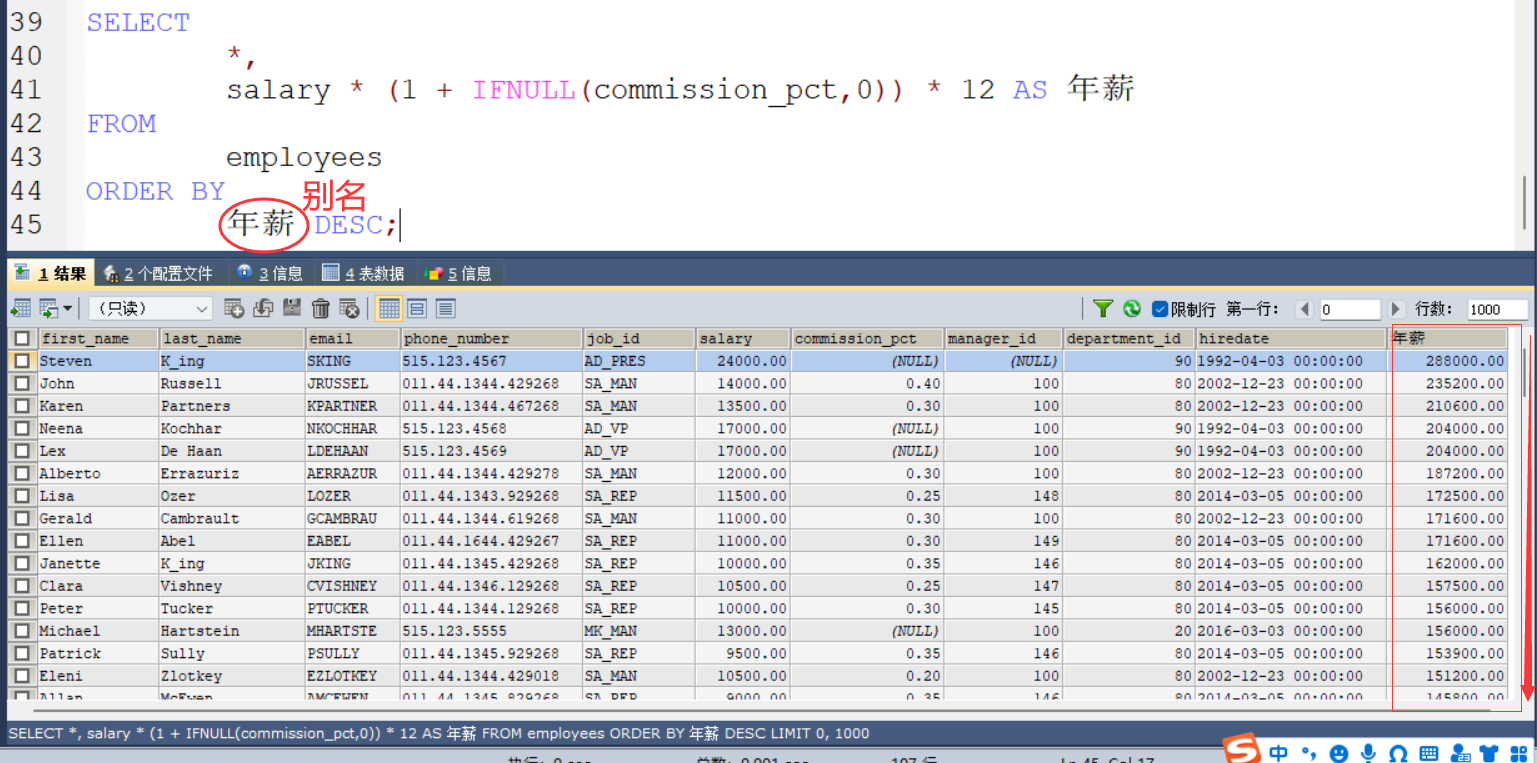Click the hiredate column header
This screenshot has width=1537, height=763.
(1292, 338)
